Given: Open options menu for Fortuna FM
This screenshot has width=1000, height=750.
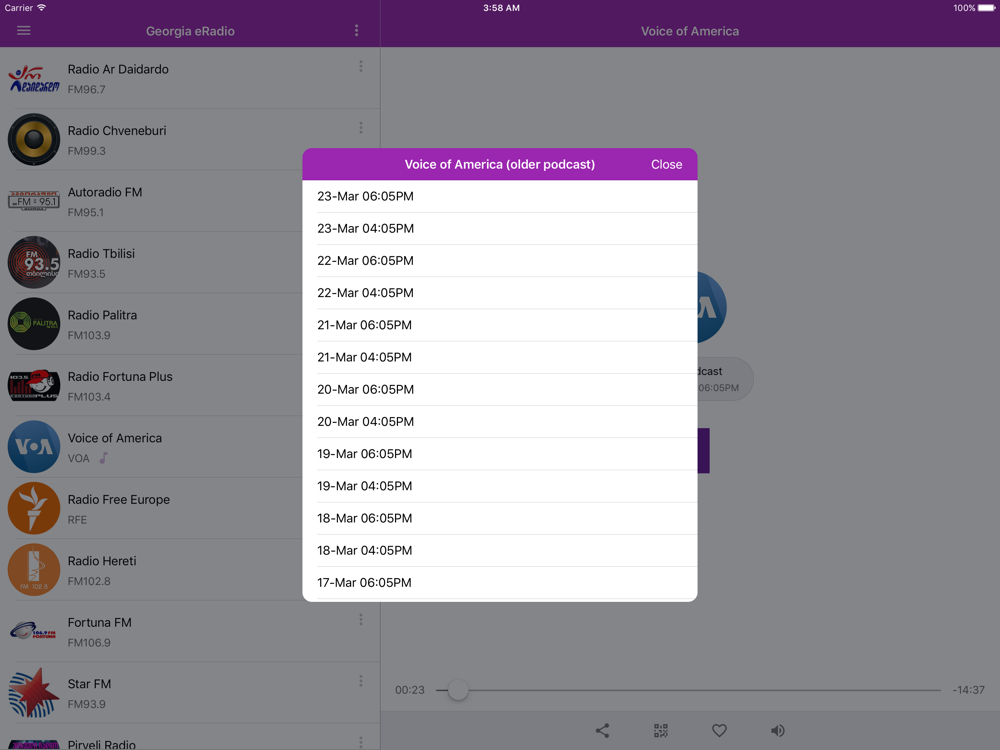Looking at the screenshot, I should pos(360,619).
